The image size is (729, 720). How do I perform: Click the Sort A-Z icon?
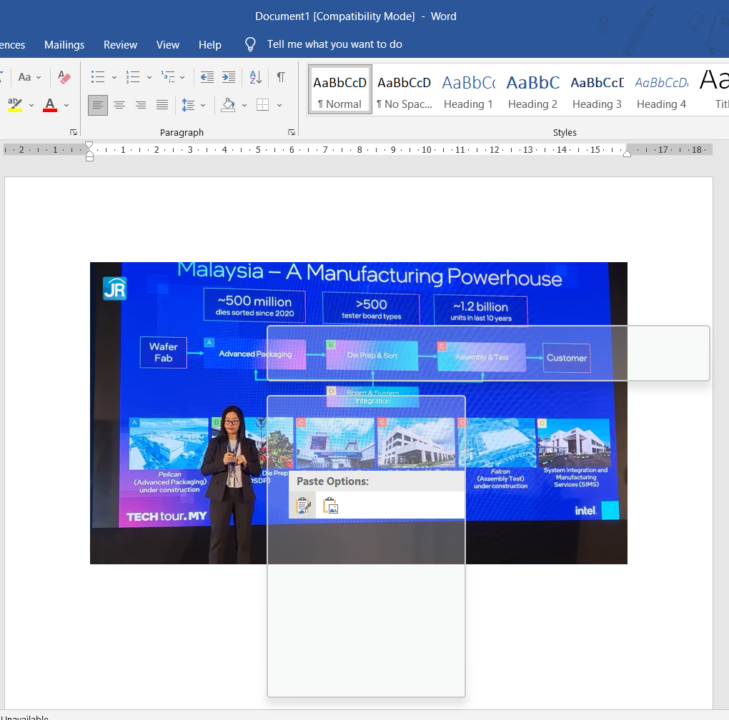[255, 77]
